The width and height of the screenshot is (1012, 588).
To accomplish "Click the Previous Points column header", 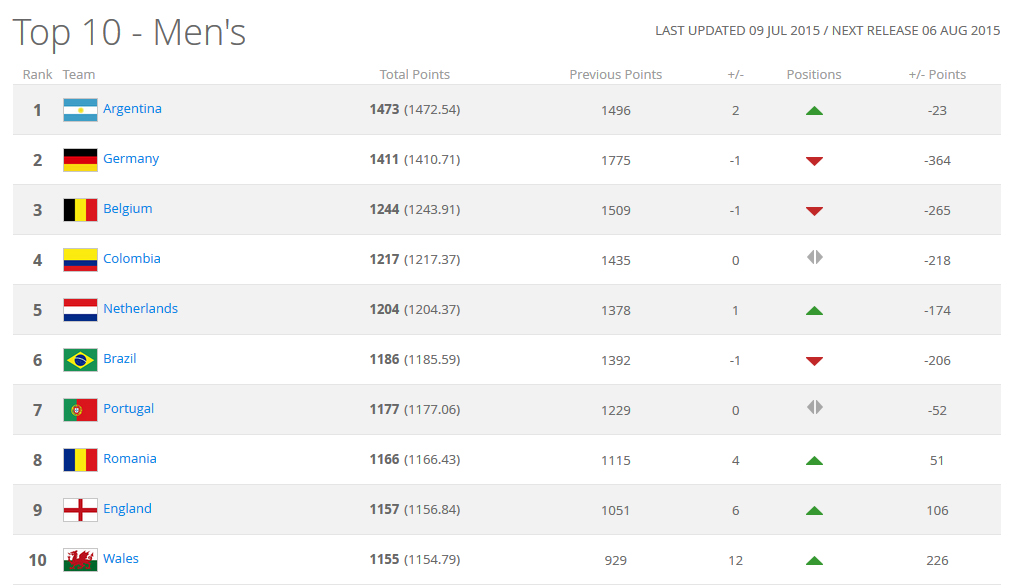I will pyautogui.click(x=615, y=75).
